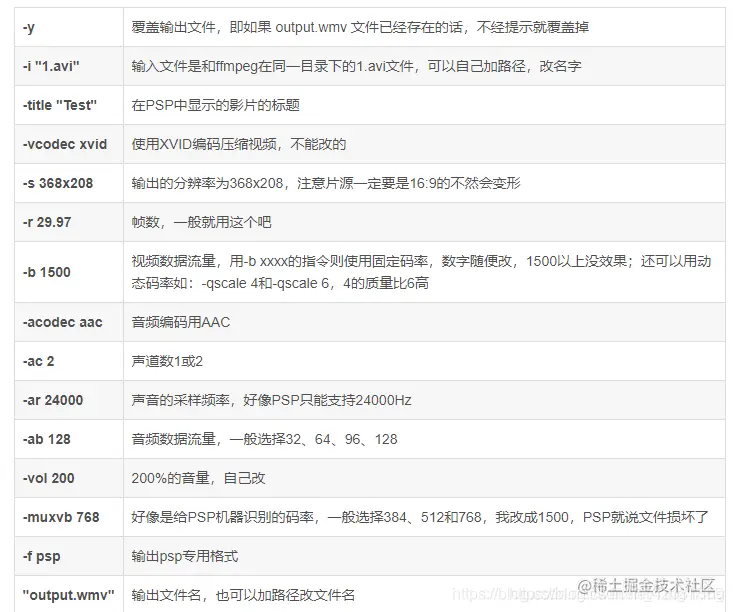Click the '-acodec aac' parameter cell
The width and height of the screenshot is (733, 612).
[x=69, y=322]
